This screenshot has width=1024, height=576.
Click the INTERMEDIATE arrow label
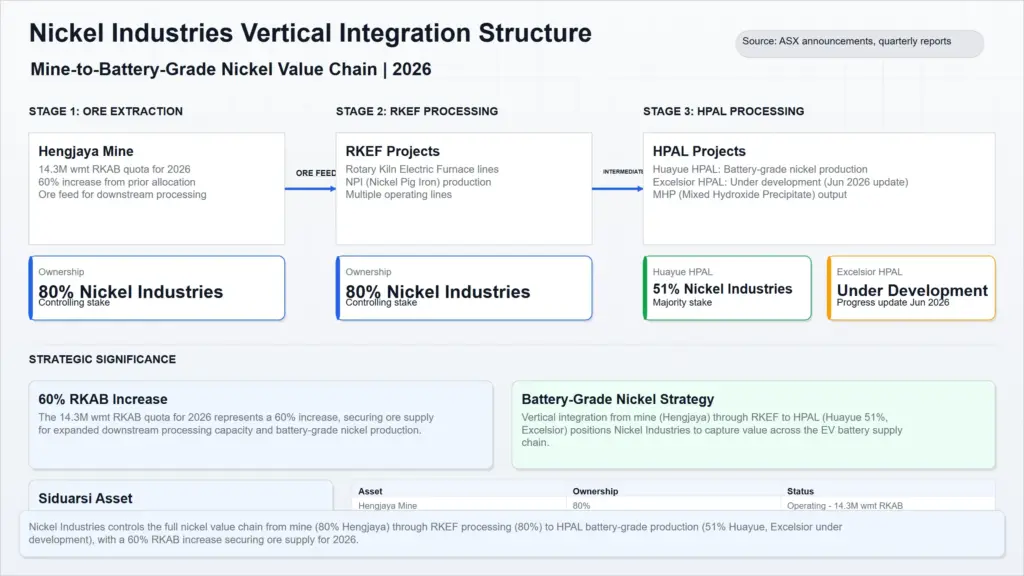pyautogui.click(x=623, y=172)
